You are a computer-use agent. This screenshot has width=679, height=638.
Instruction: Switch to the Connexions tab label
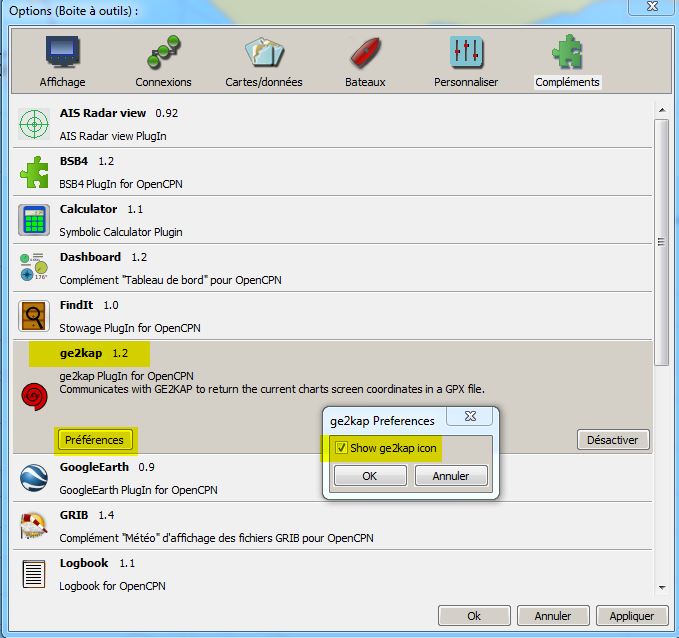(163, 82)
